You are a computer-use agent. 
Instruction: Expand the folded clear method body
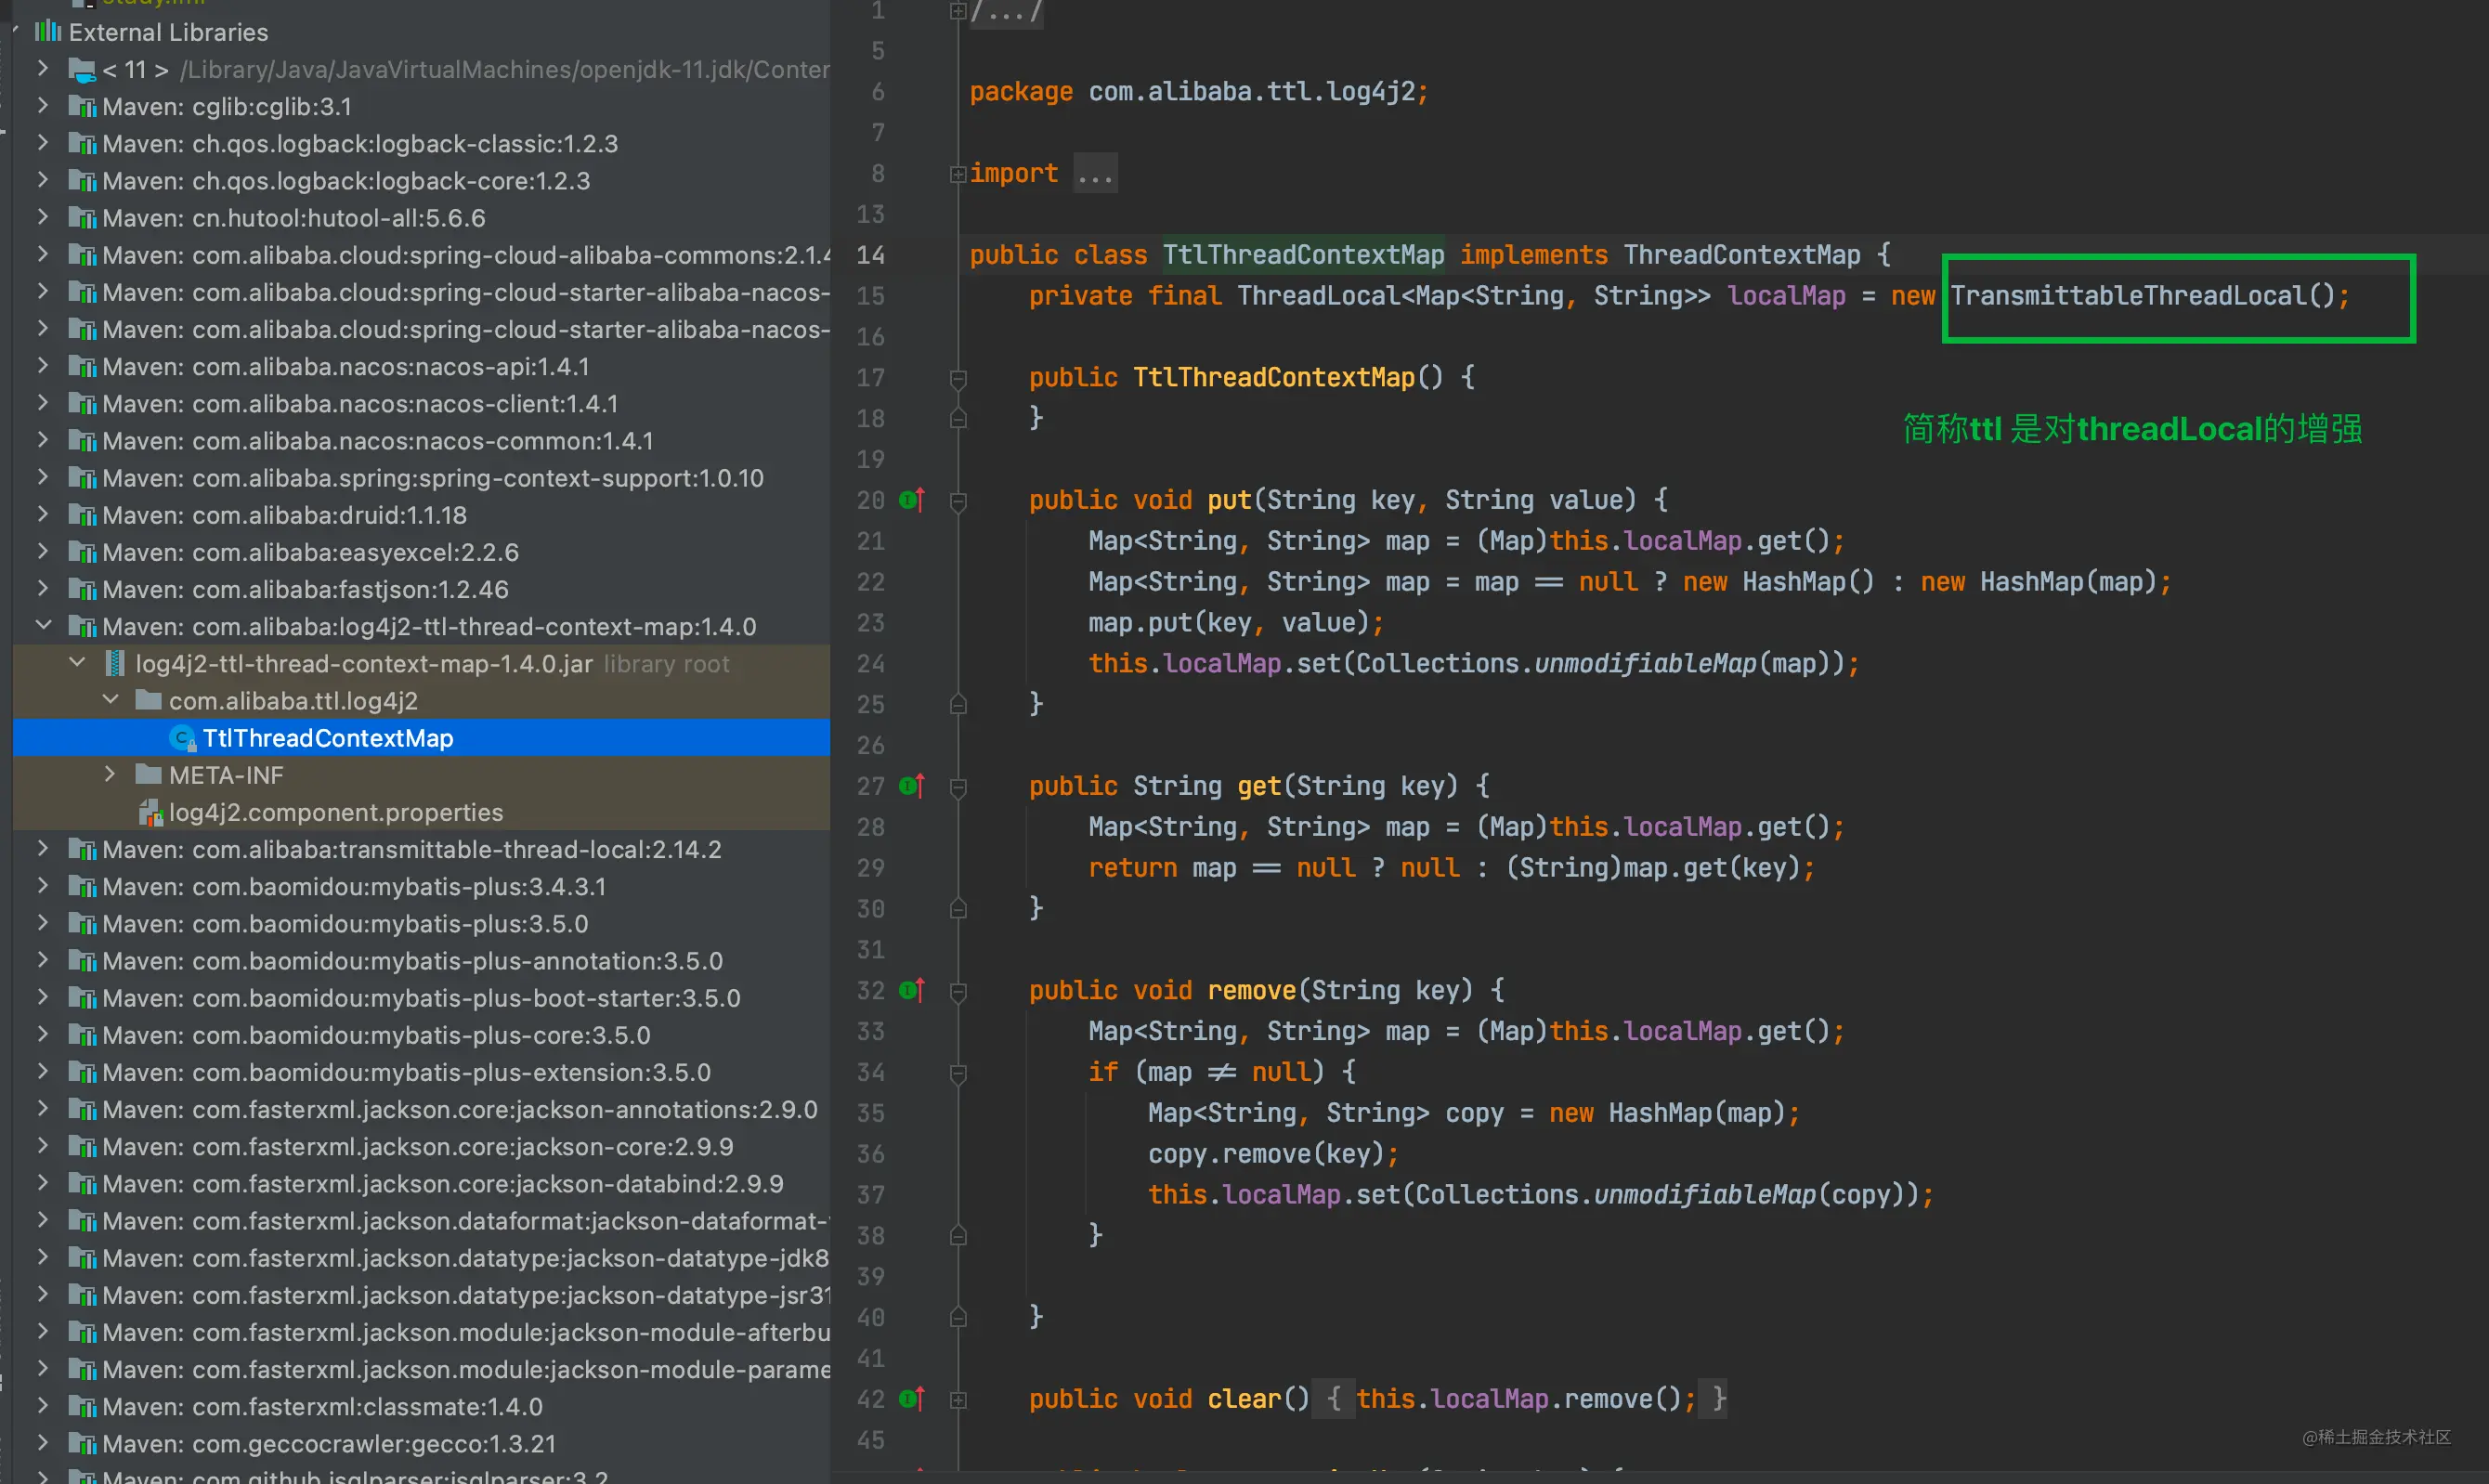pyautogui.click(x=957, y=1399)
